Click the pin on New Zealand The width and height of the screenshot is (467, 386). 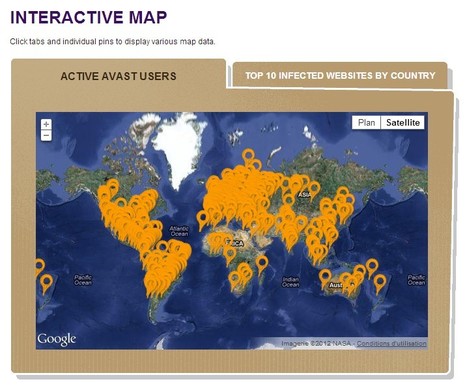[380, 282]
